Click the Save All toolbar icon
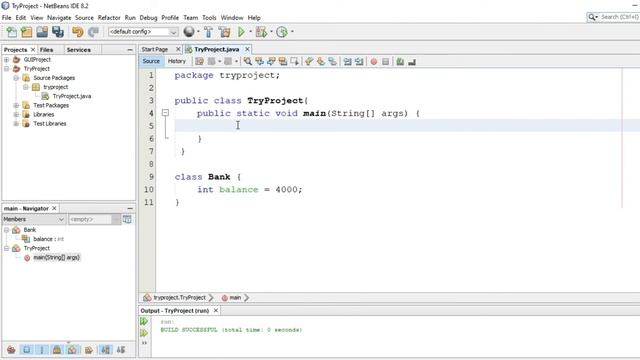640x360 pixels. click(58, 32)
